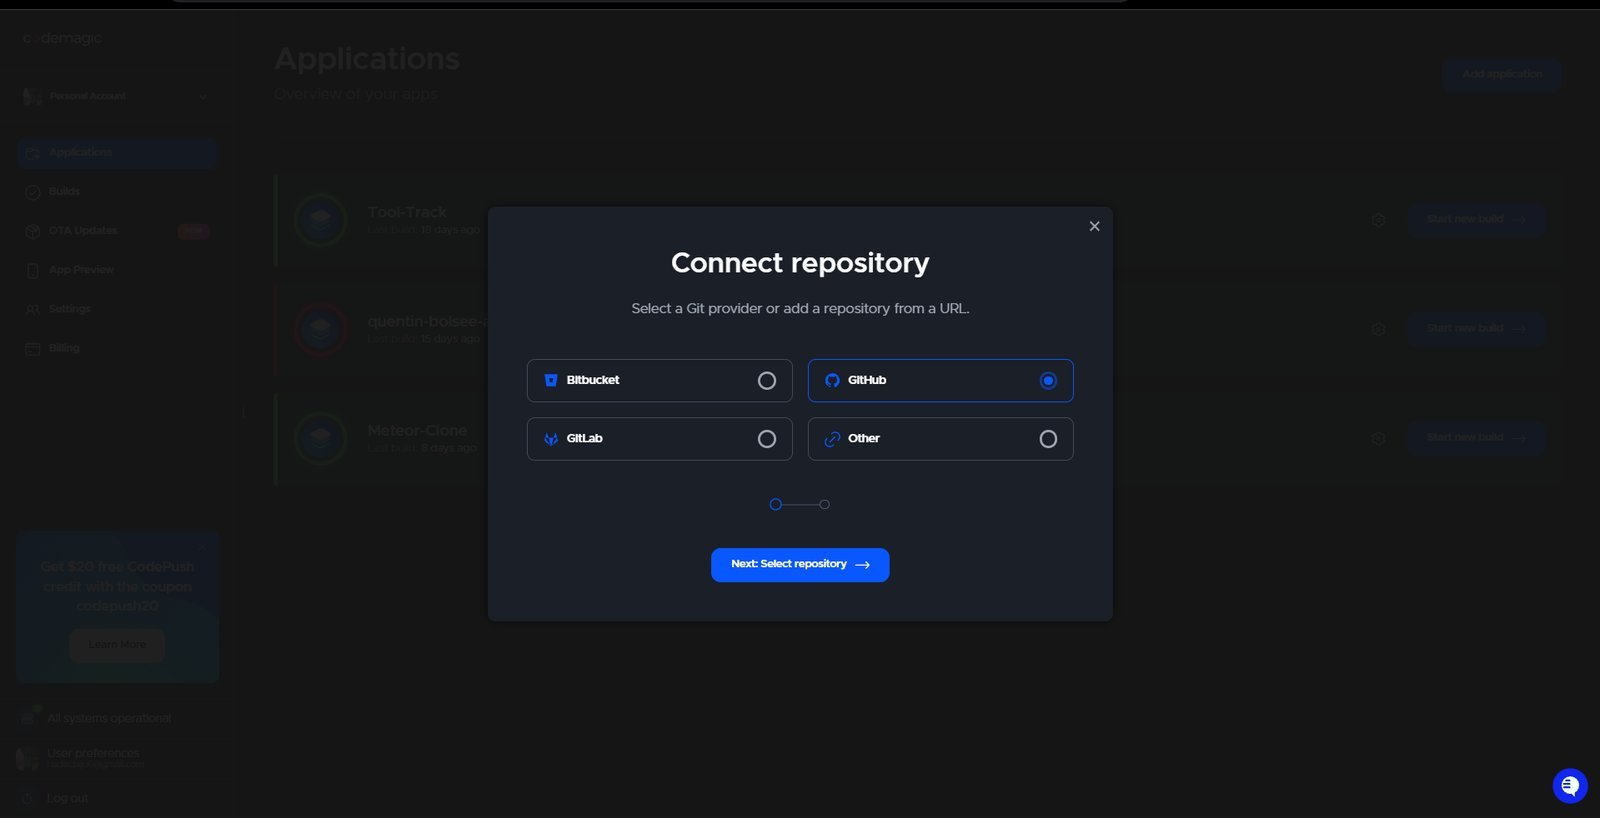
Task: Open settings gear for Tool-Track
Action: click(1378, 220)
